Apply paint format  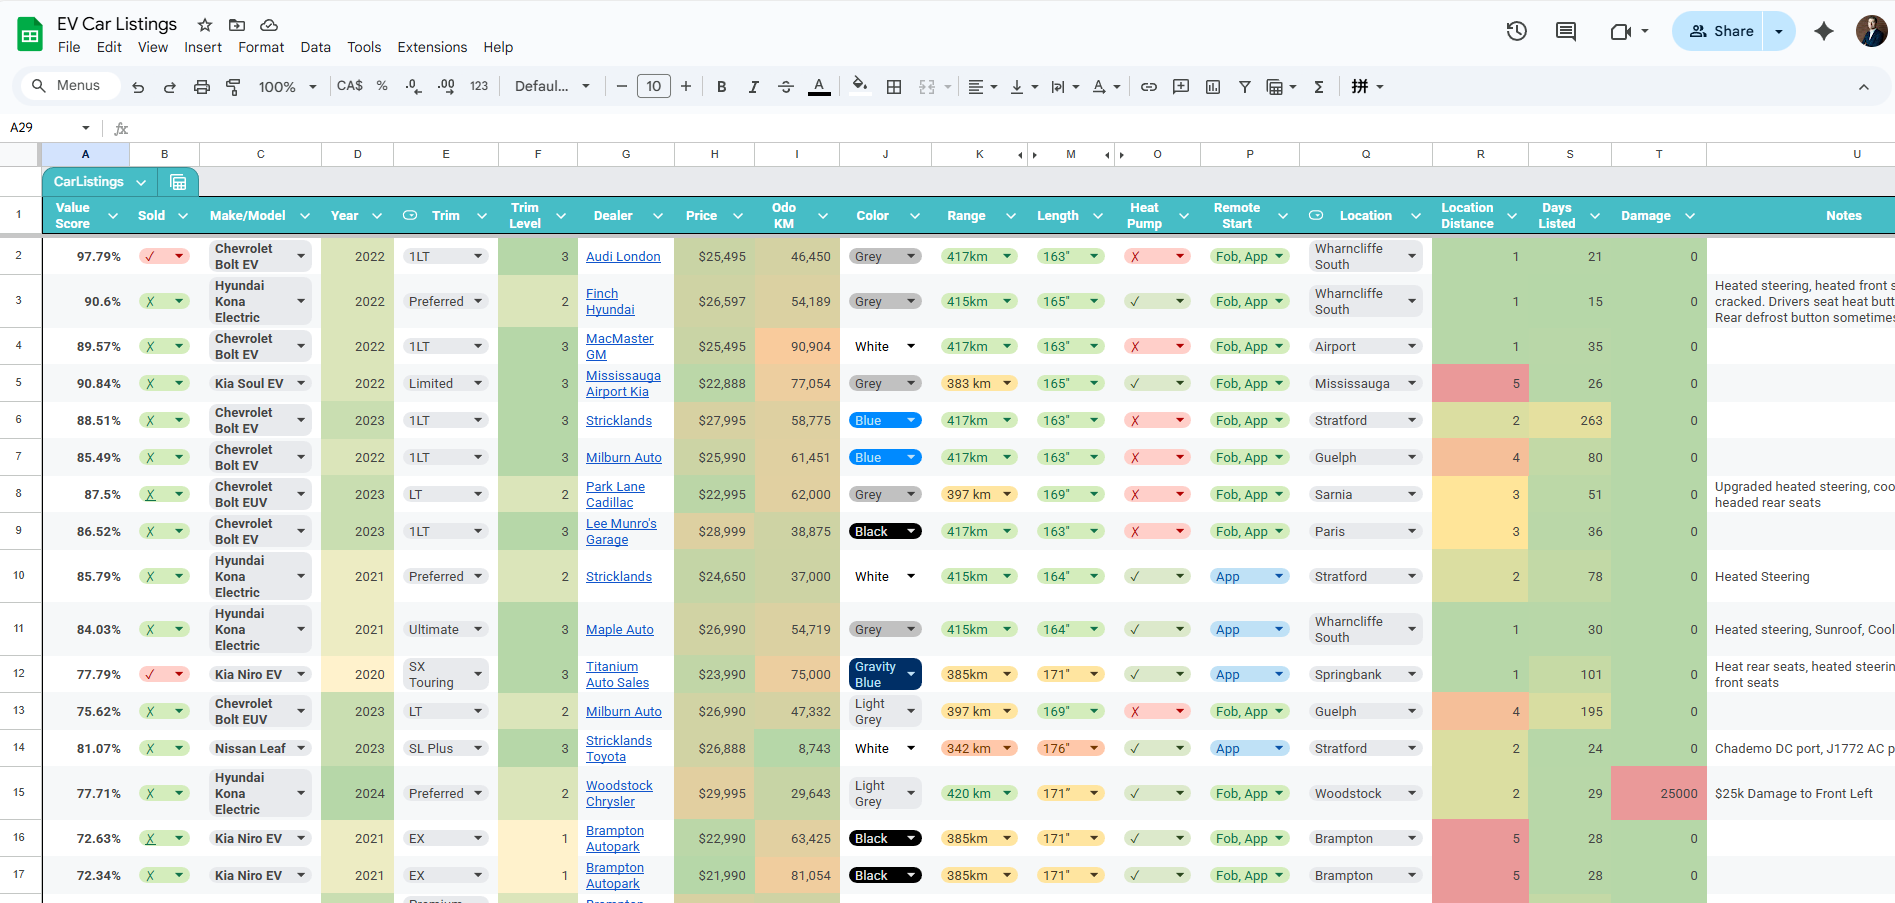point(233,86)
